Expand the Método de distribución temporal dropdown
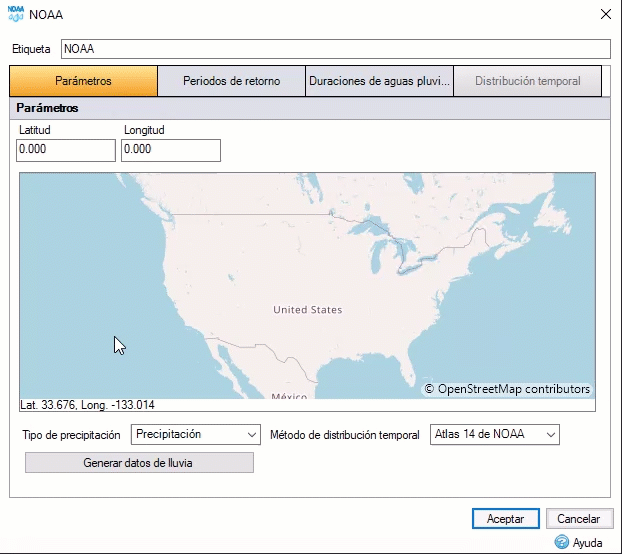The height and width of the screenshot is (554, 622). pos(495,435)
